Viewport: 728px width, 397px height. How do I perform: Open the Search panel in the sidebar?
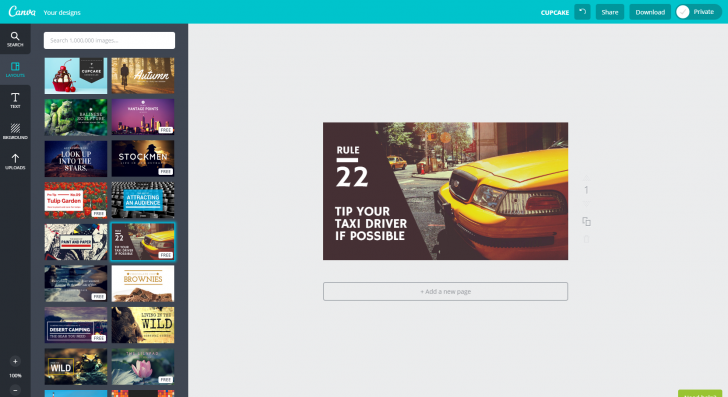(15, 39)
